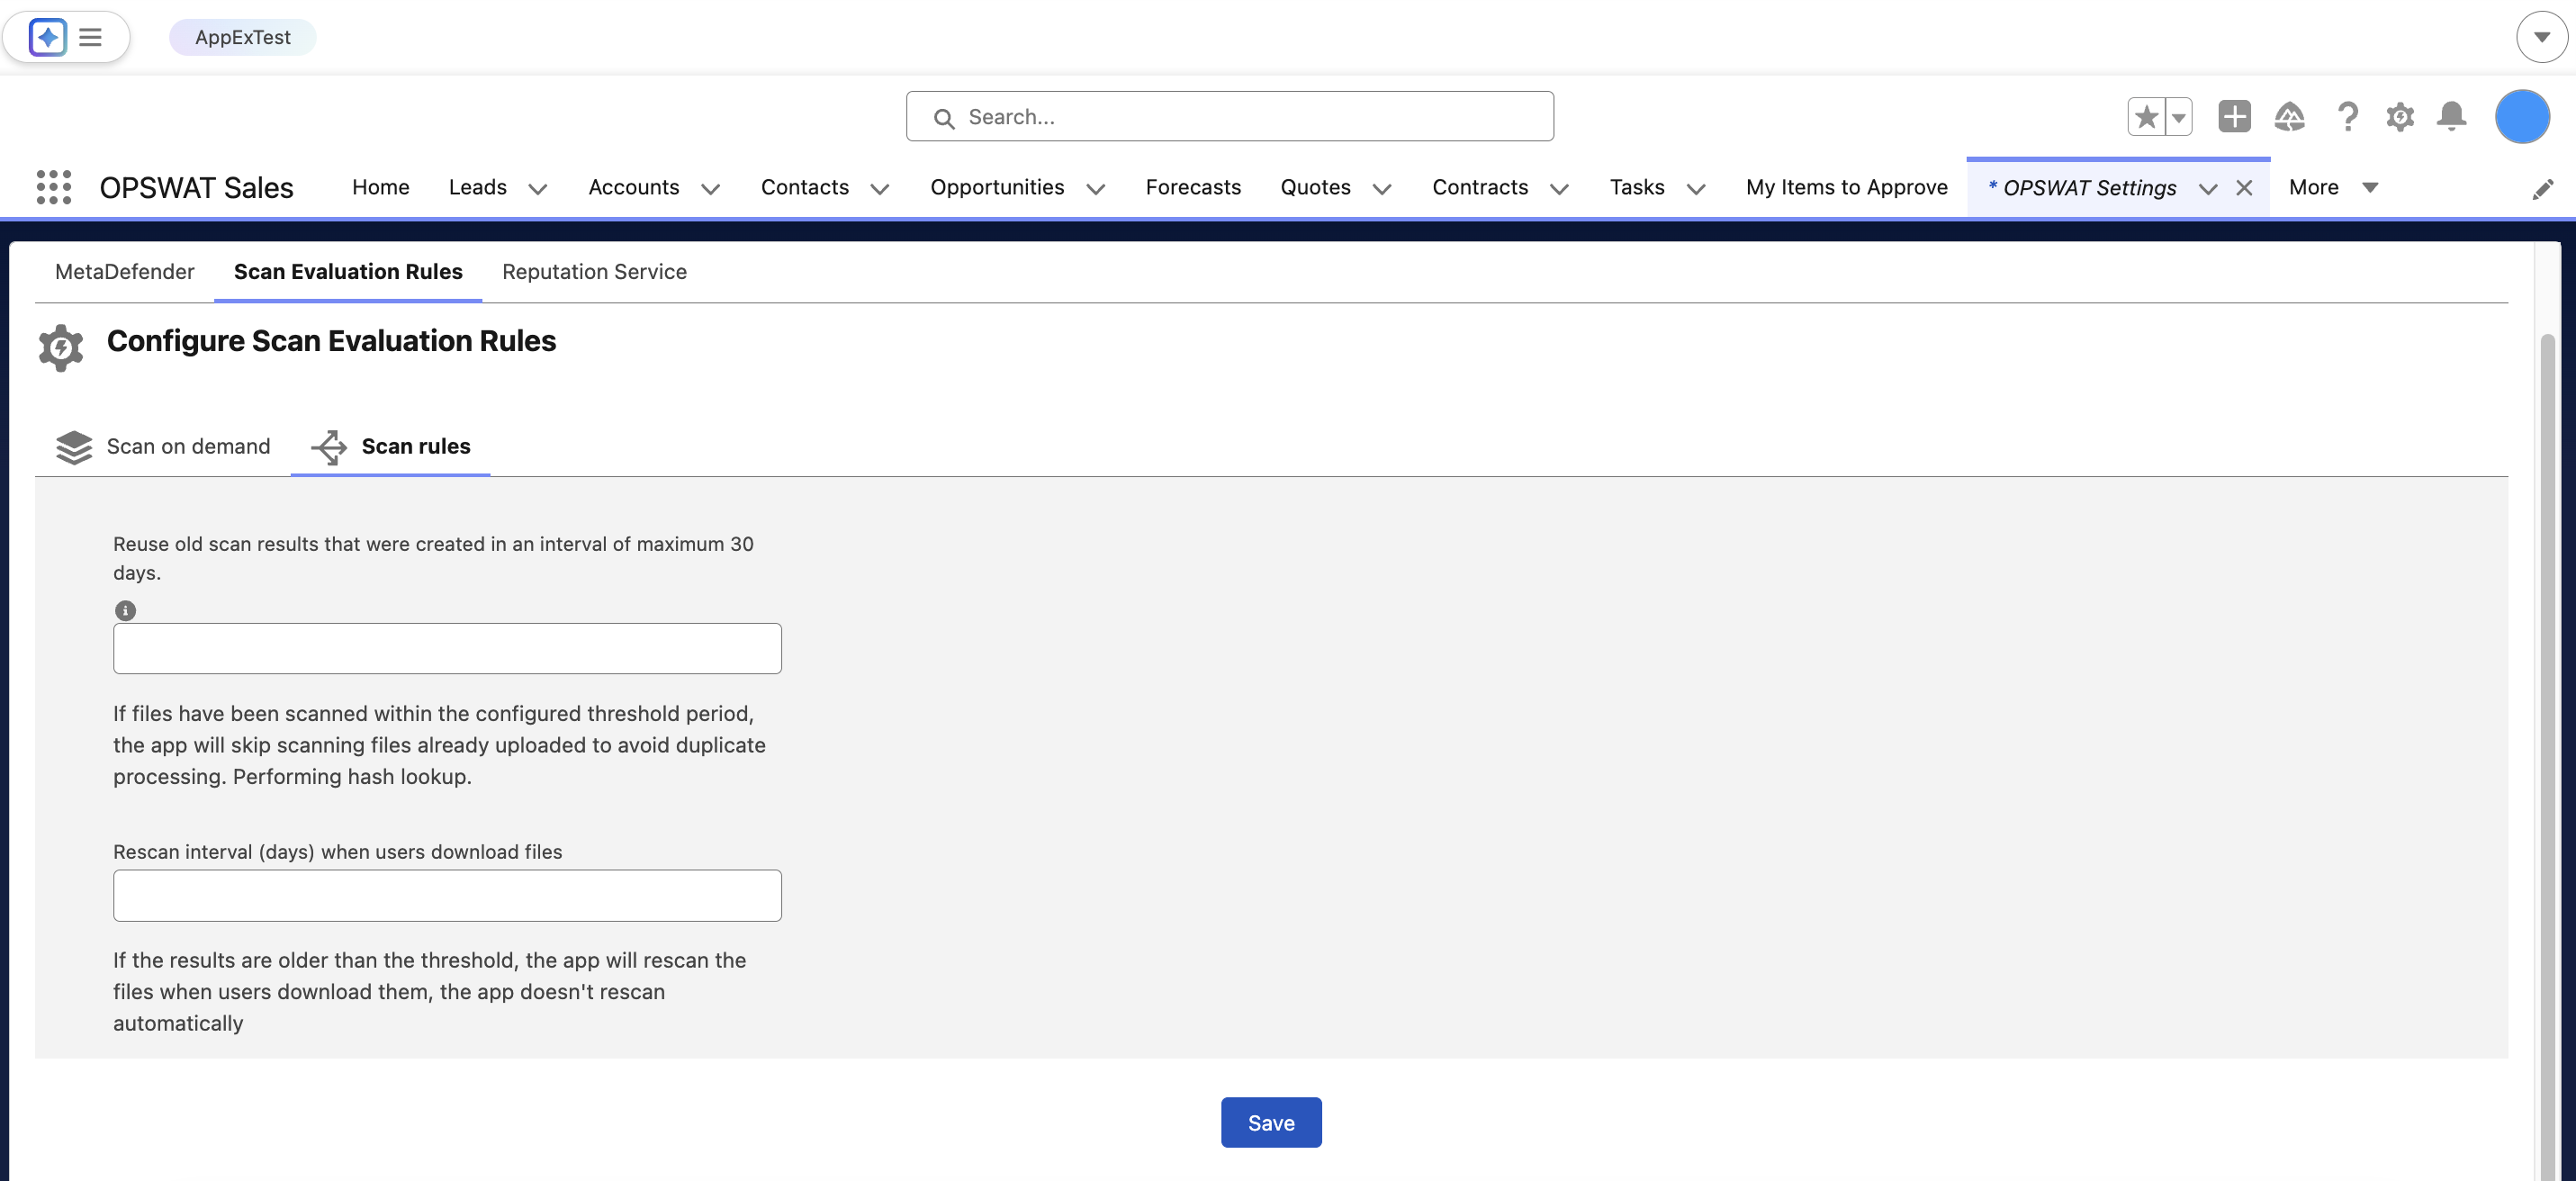Viewport: 2576px width, 1181px height.
Task: Click the Help question mark icon
Action: pyautogui.click(x=2347, y=117)
